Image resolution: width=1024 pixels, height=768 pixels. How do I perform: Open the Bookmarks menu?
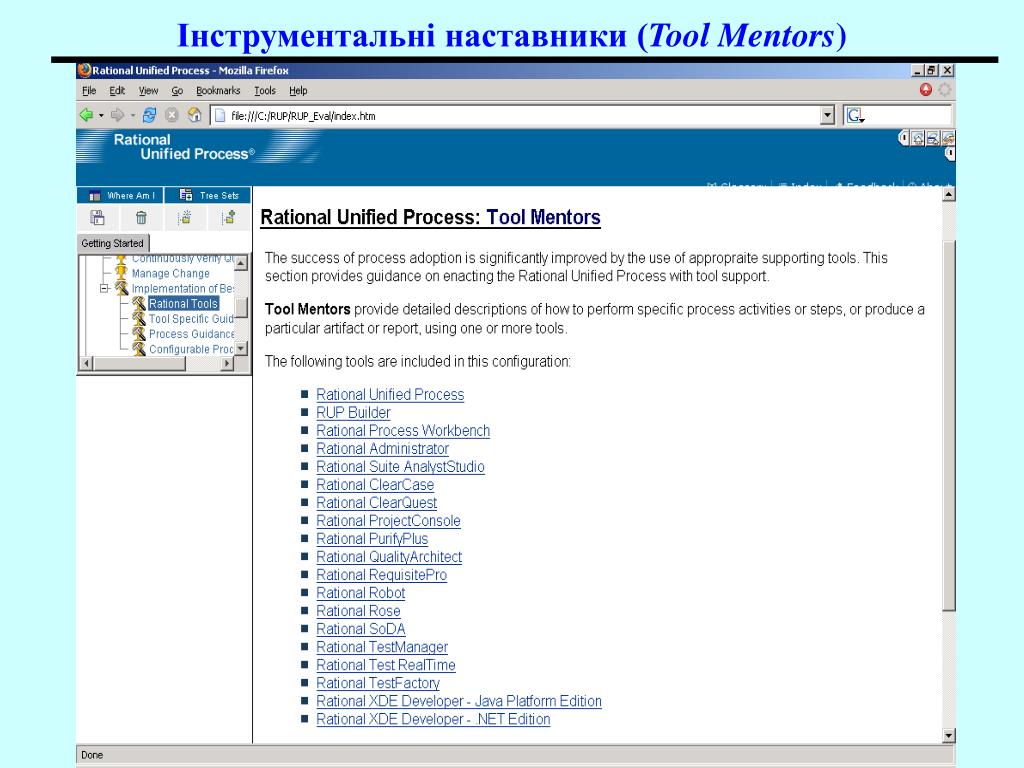click(218, 91)
